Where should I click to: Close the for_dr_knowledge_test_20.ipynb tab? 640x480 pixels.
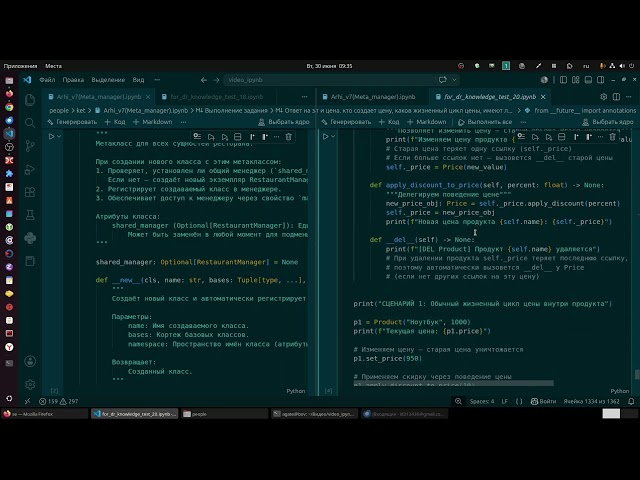pyautogui.click(x=543, y=97)
